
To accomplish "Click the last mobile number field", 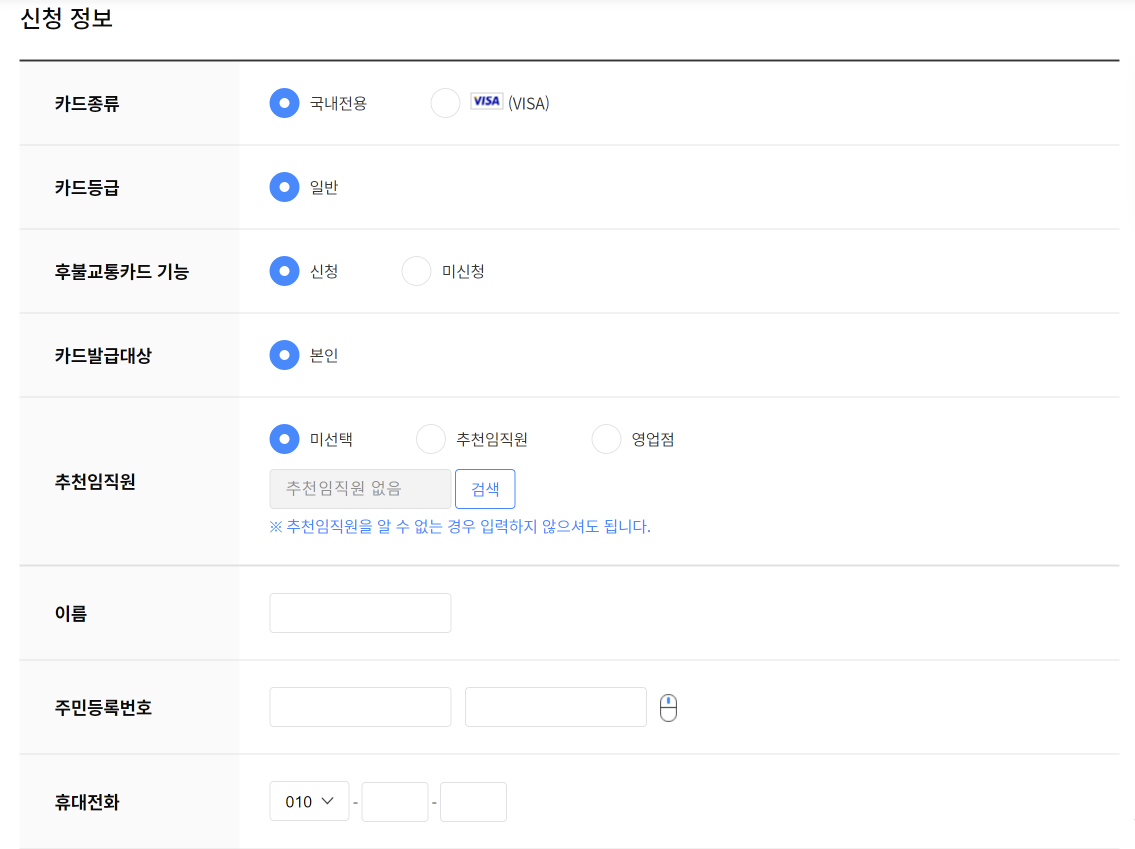I will pyautogui.click(x=473, y=801).
